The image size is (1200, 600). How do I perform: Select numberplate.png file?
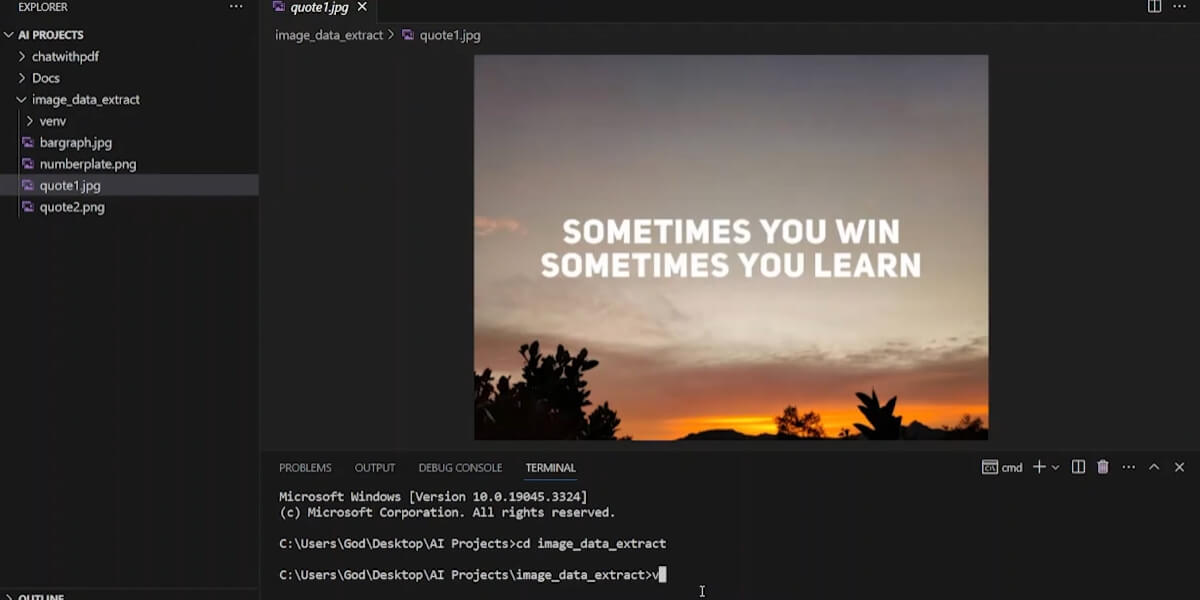coord(129,164)
